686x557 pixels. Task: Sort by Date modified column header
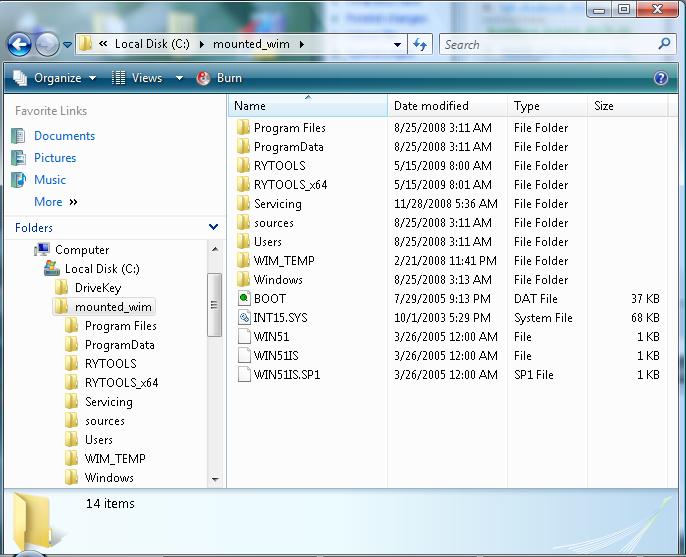447,106
